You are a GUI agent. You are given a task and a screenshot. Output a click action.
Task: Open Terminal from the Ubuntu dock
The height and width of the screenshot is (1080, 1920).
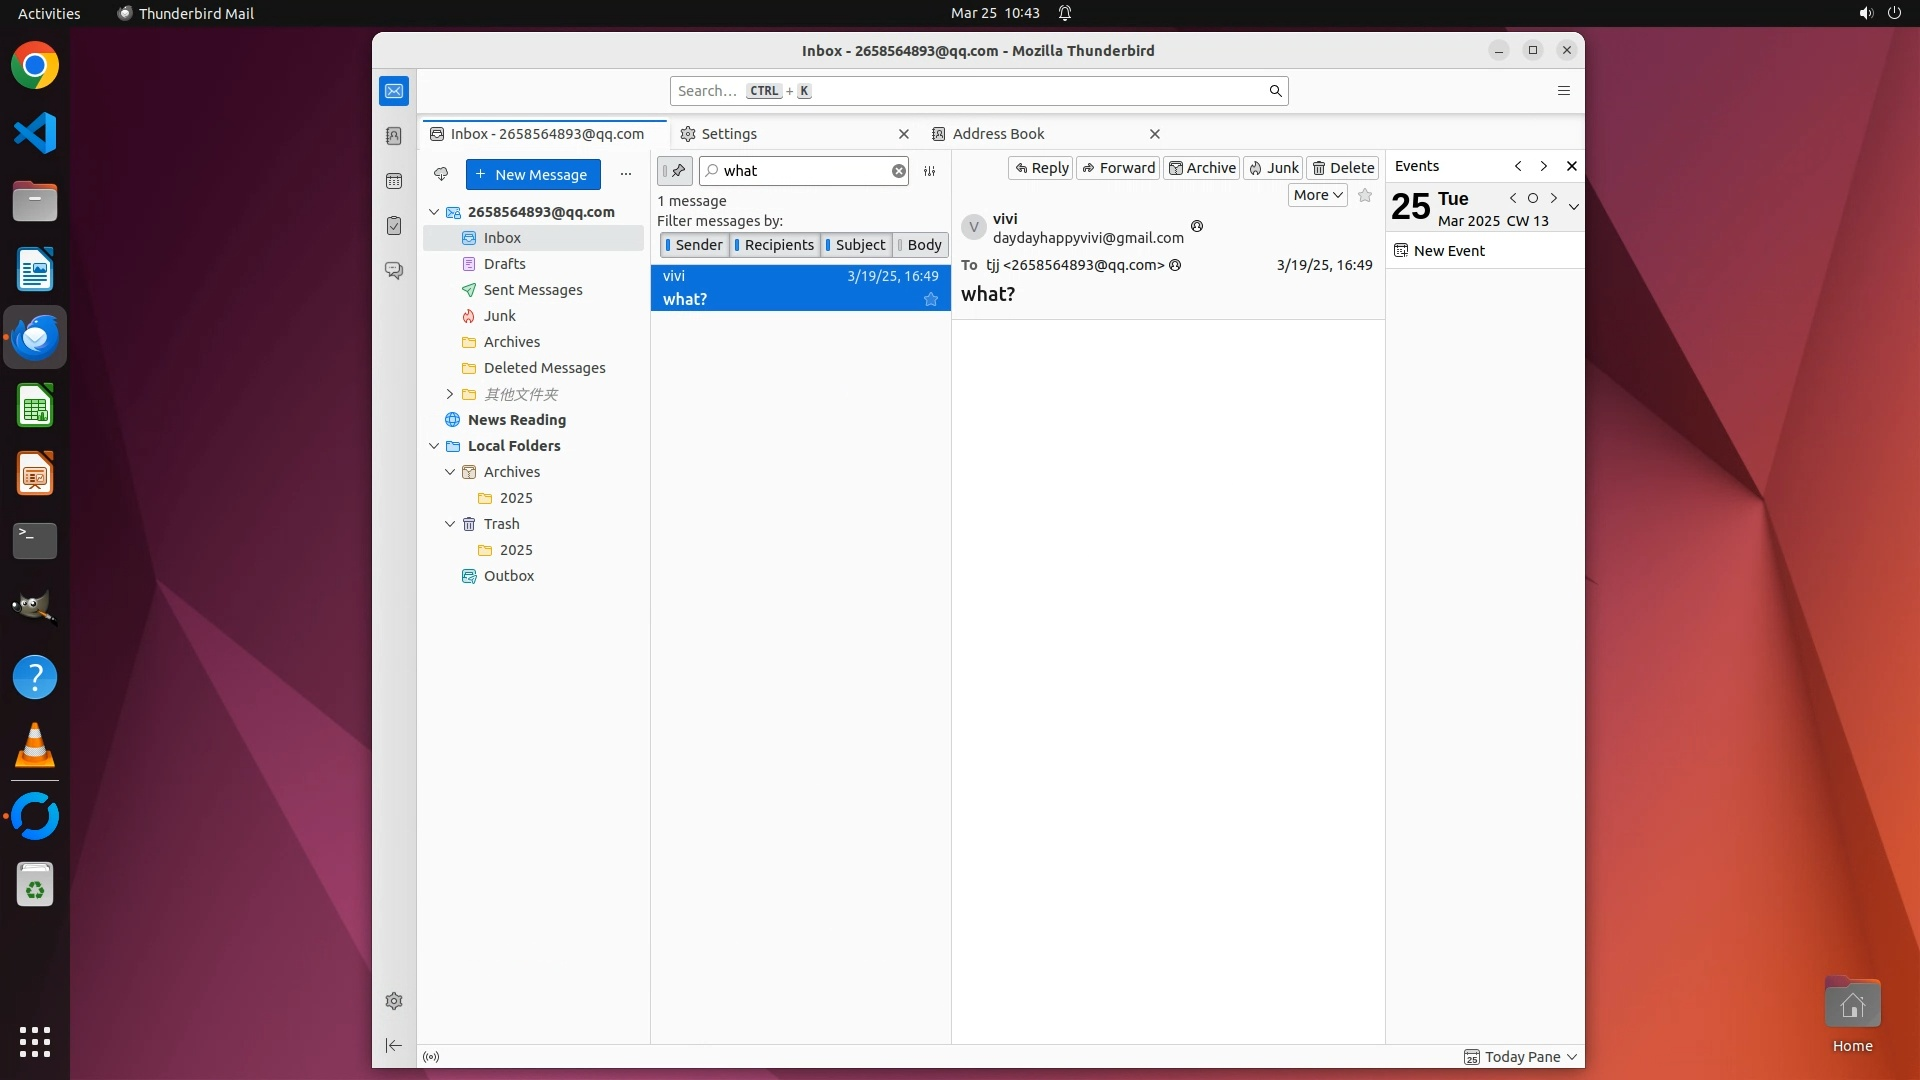tap(35, 541)
